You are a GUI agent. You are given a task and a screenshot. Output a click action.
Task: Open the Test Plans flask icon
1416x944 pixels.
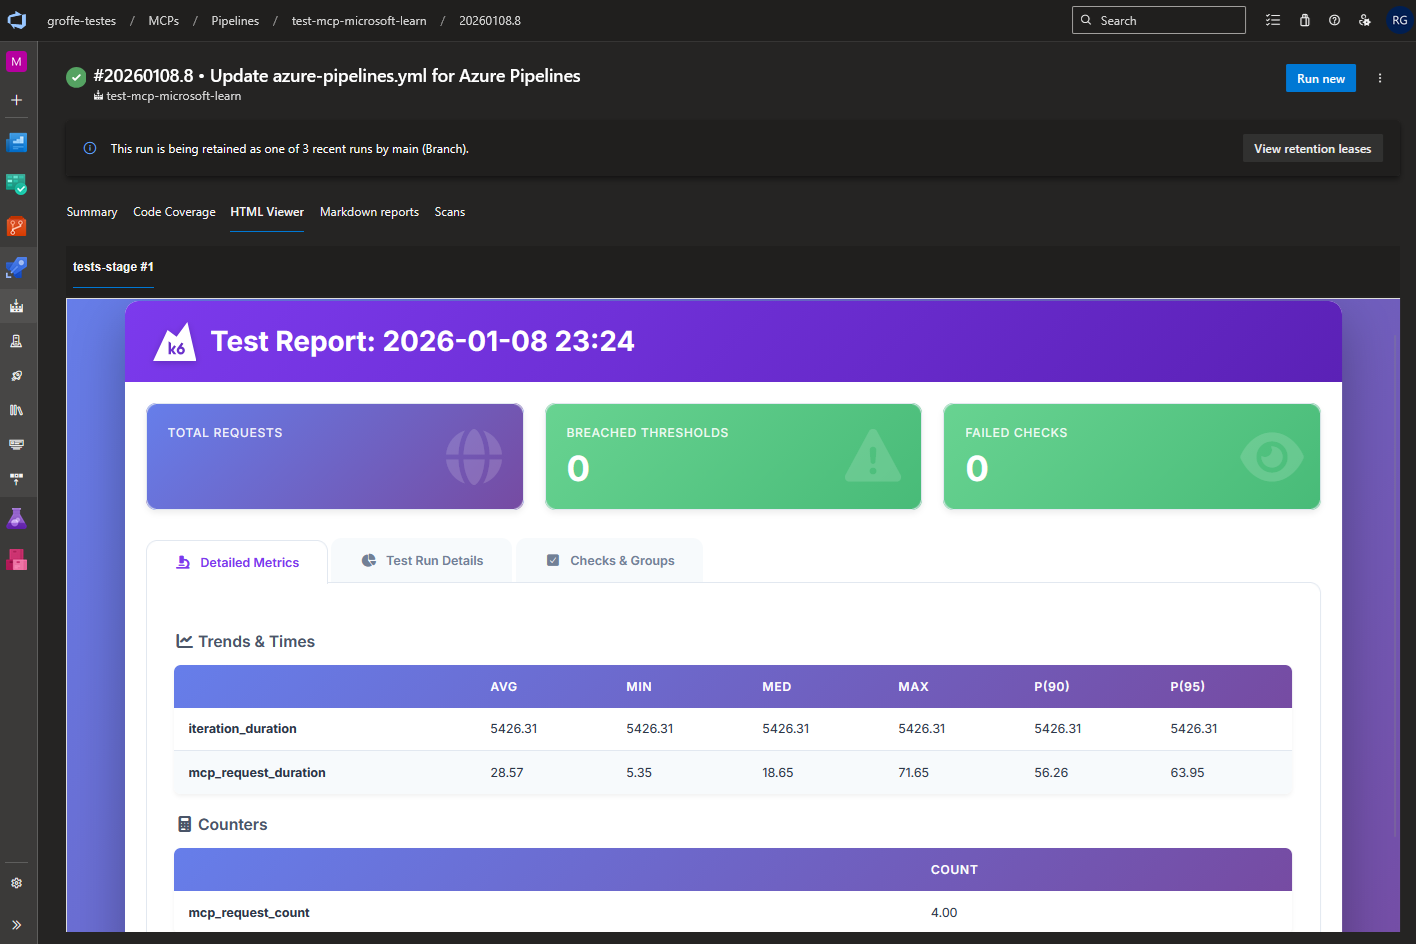click(16, 518)
